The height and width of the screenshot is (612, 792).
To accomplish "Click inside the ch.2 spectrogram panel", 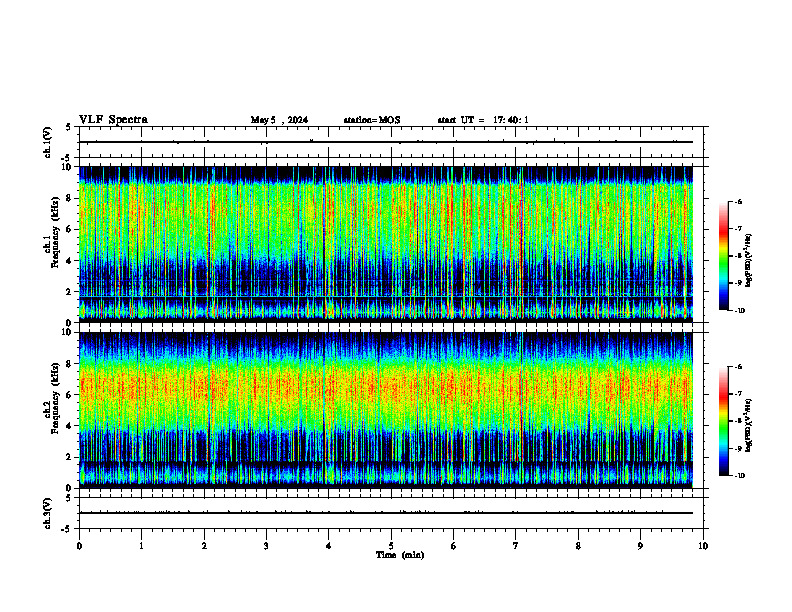I will [386, 410].
